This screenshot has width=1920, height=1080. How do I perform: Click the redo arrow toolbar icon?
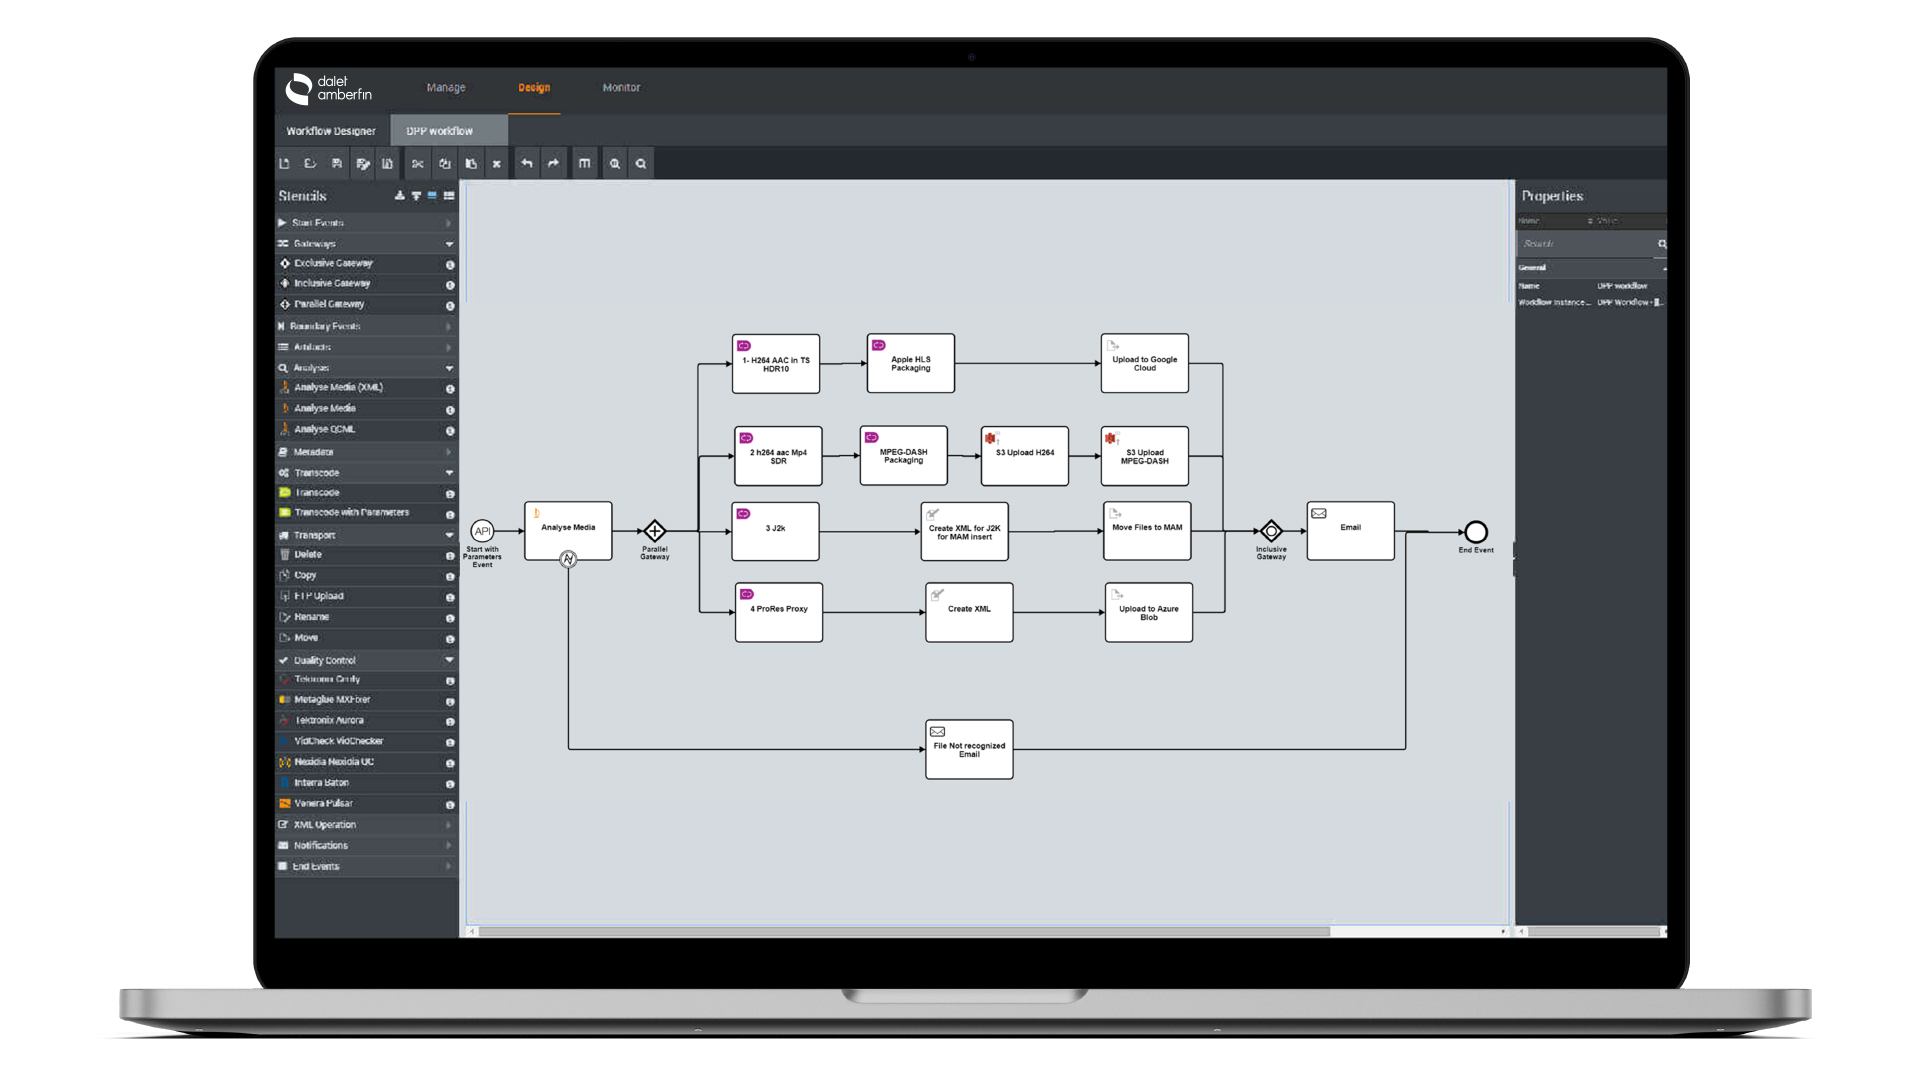553,164
